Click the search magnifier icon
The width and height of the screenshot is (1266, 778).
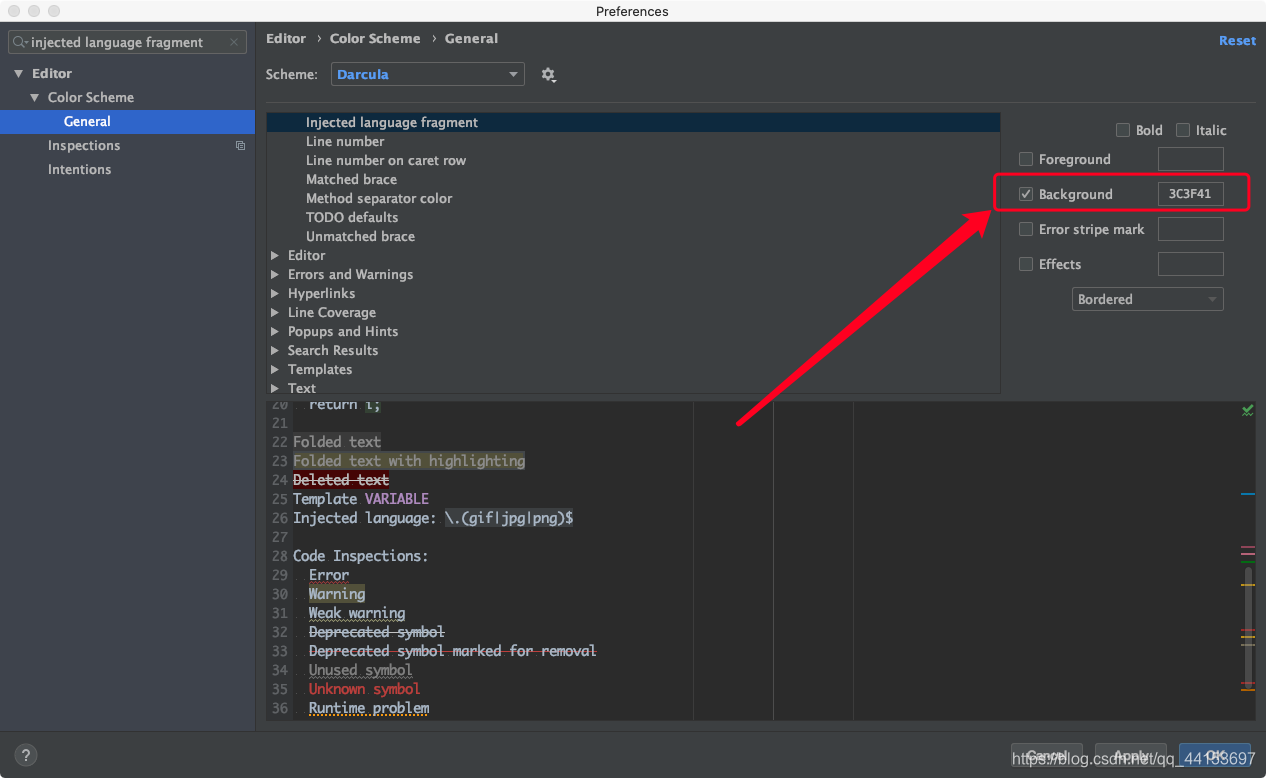pos(20,42)
